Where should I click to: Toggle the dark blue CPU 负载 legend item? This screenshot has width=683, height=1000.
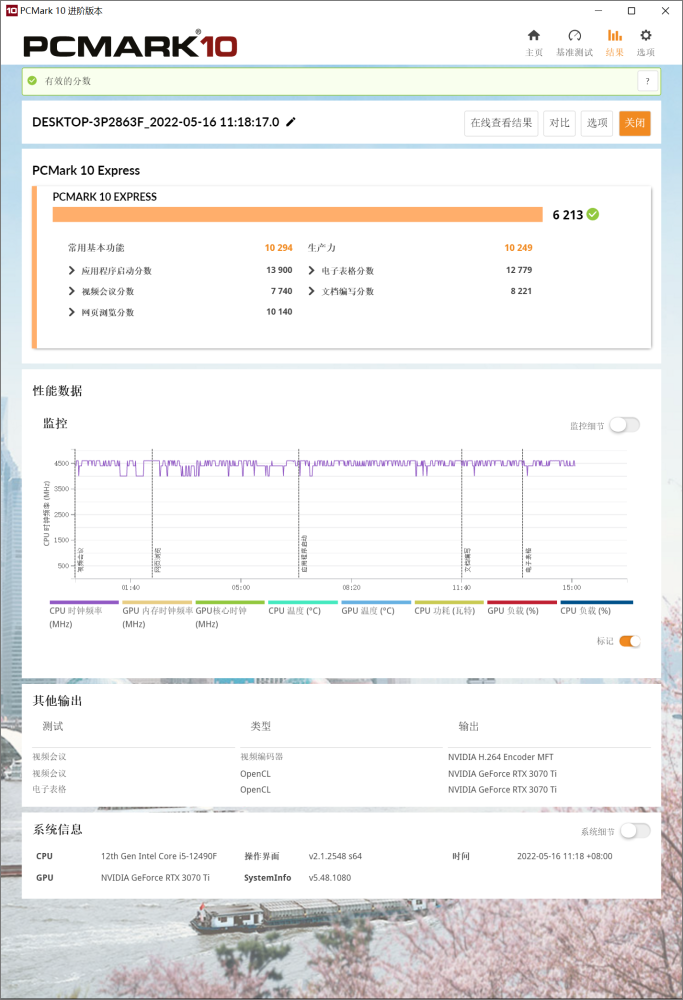coord(596,607)
